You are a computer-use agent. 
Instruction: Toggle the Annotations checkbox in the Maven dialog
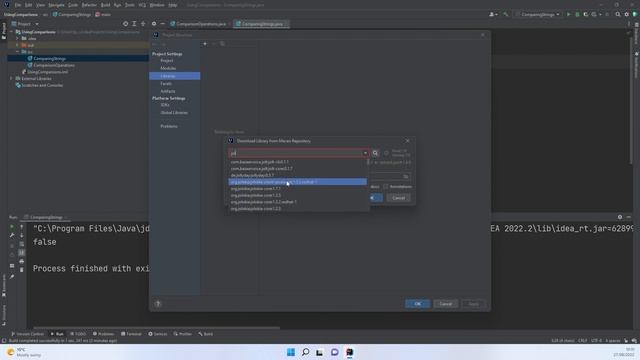385,187
